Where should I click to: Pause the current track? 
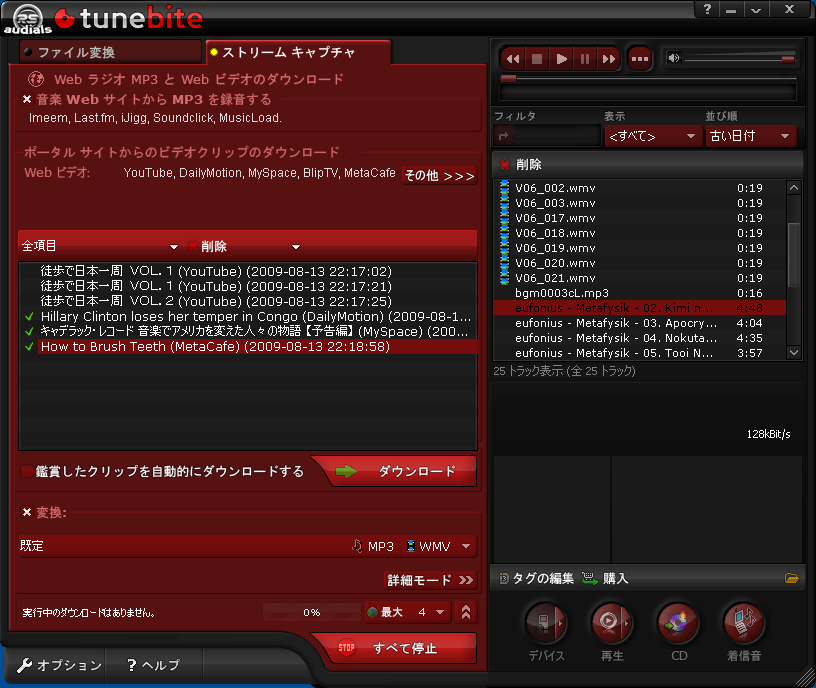[585, 59]
